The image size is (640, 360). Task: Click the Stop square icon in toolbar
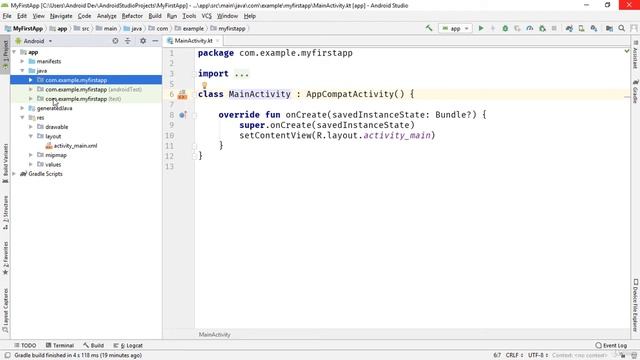[554, 28]
